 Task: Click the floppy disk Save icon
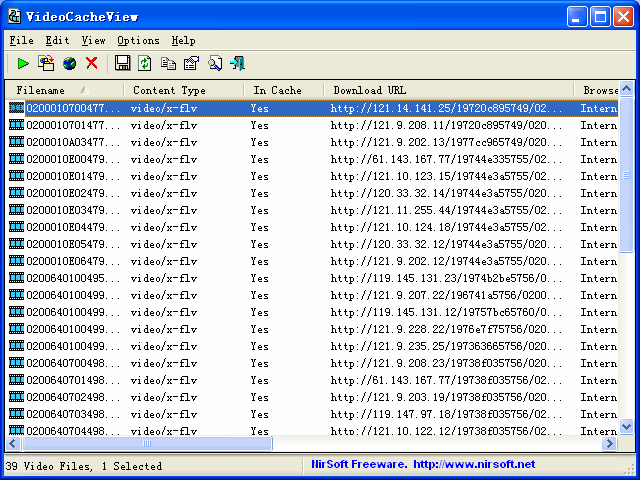pos(122,64)
